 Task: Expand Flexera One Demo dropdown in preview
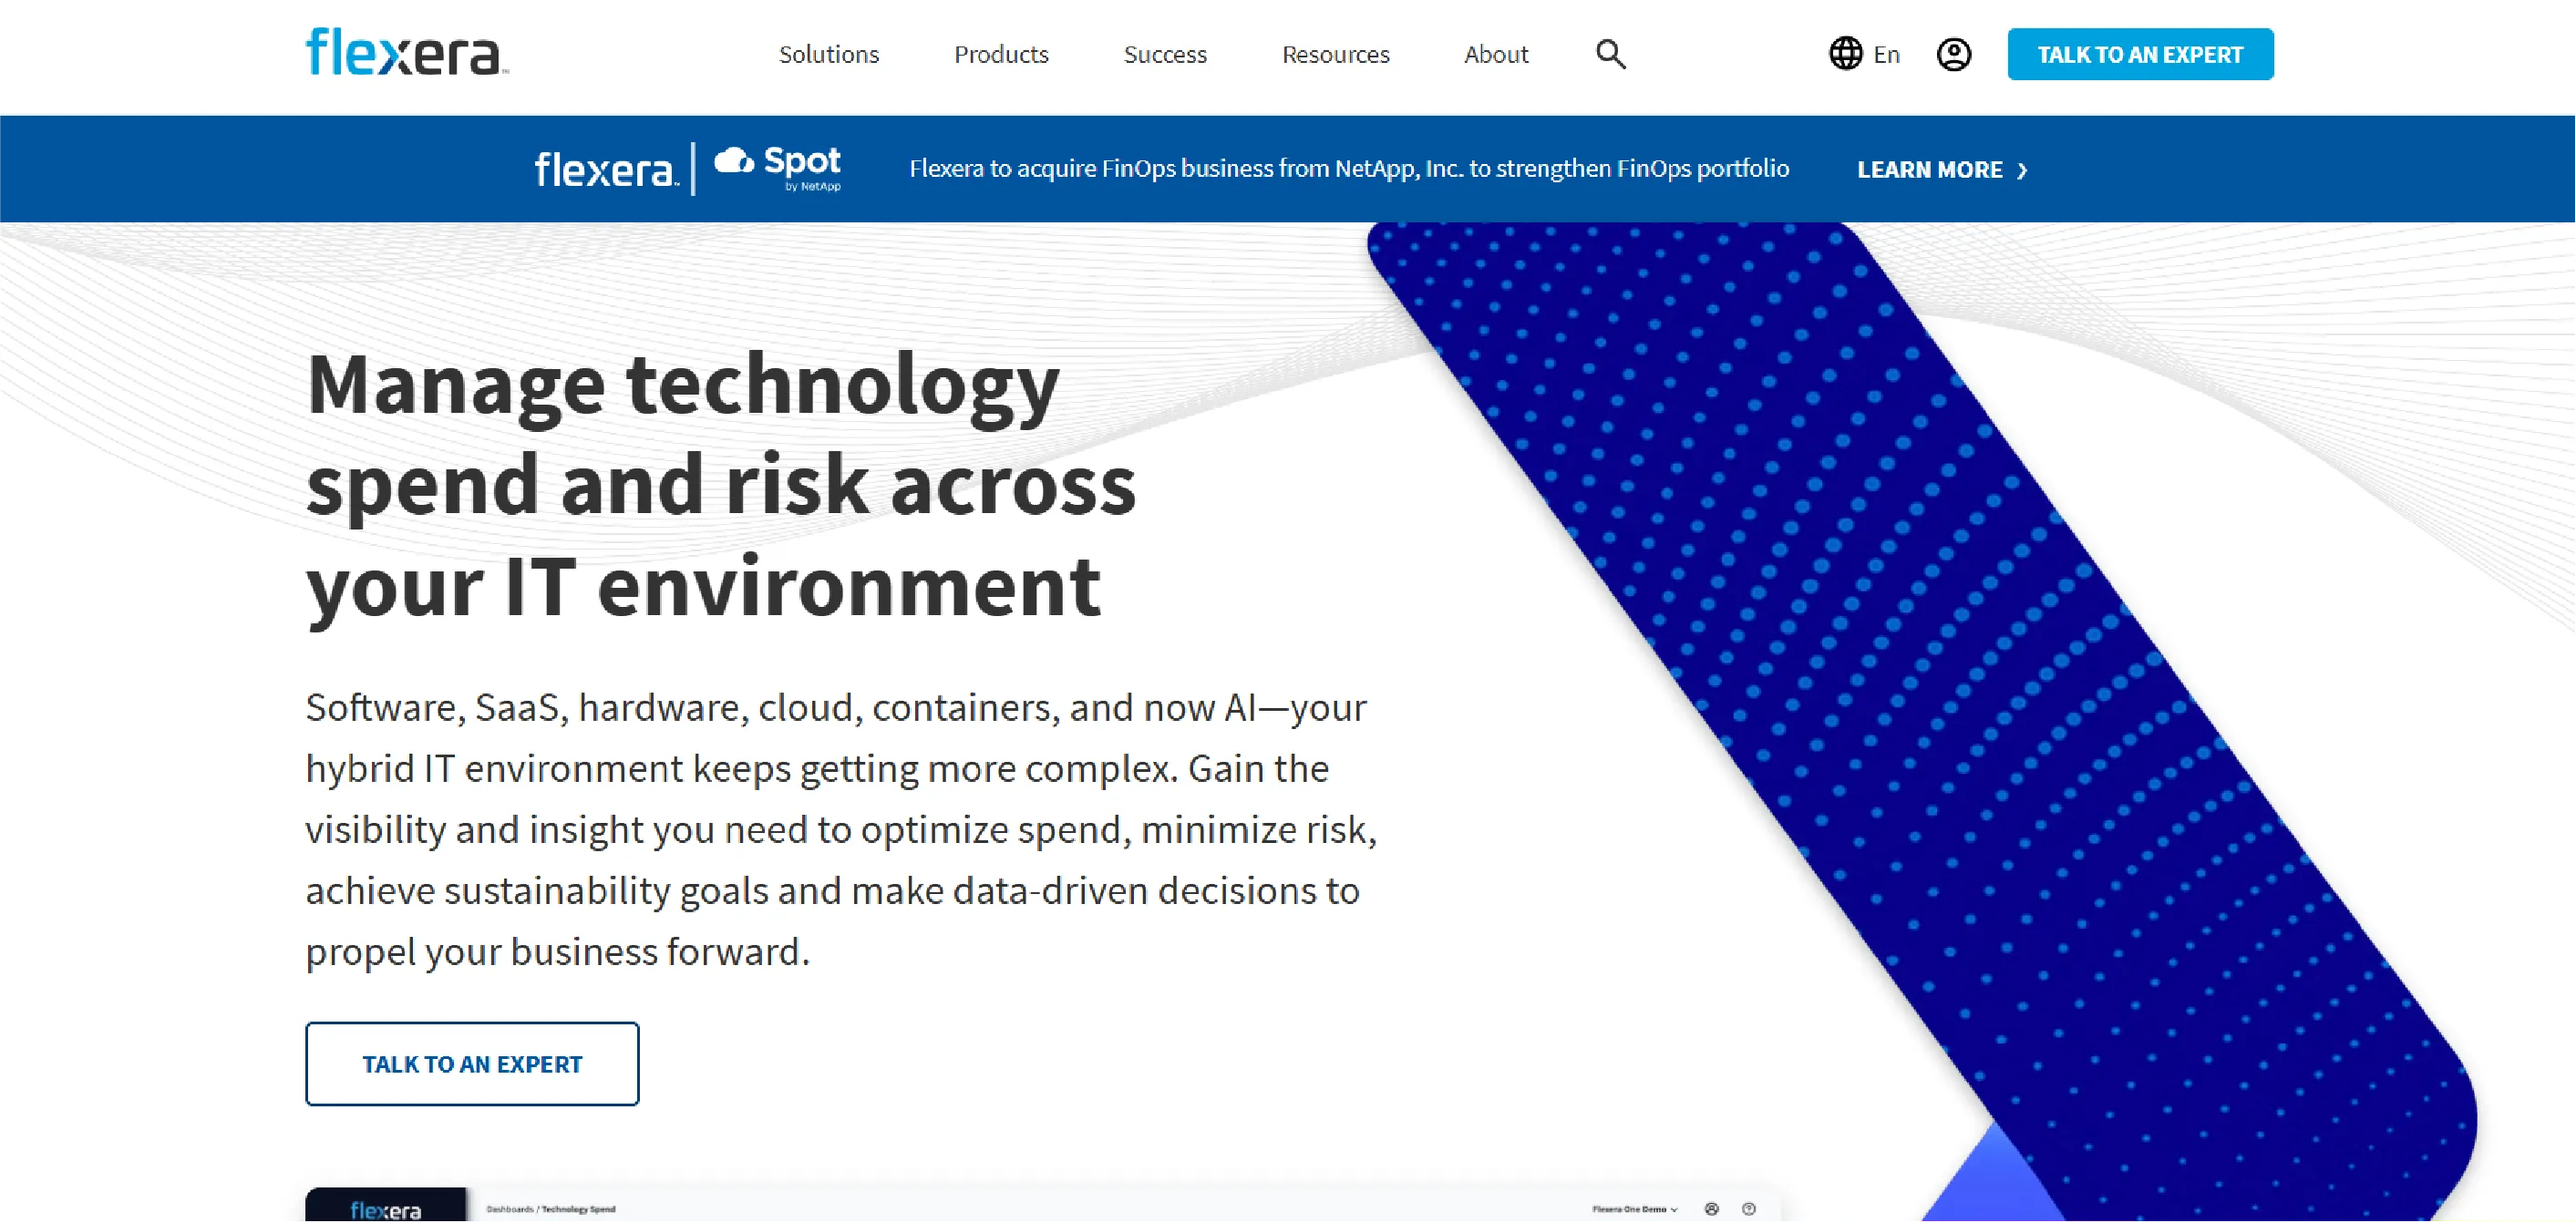(x=1634, y=1209)
